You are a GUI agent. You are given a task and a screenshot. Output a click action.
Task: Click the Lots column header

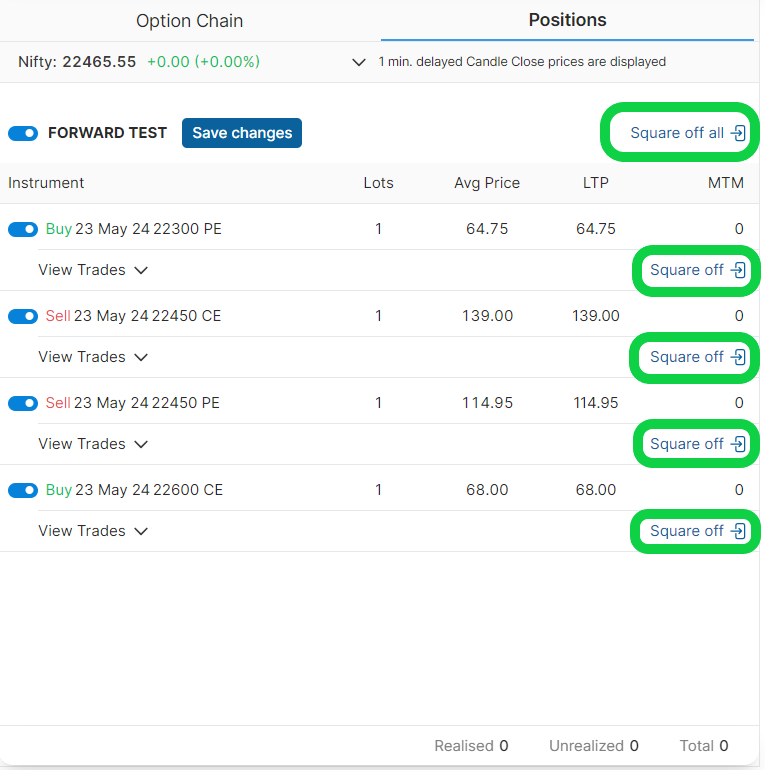point(379,183)
